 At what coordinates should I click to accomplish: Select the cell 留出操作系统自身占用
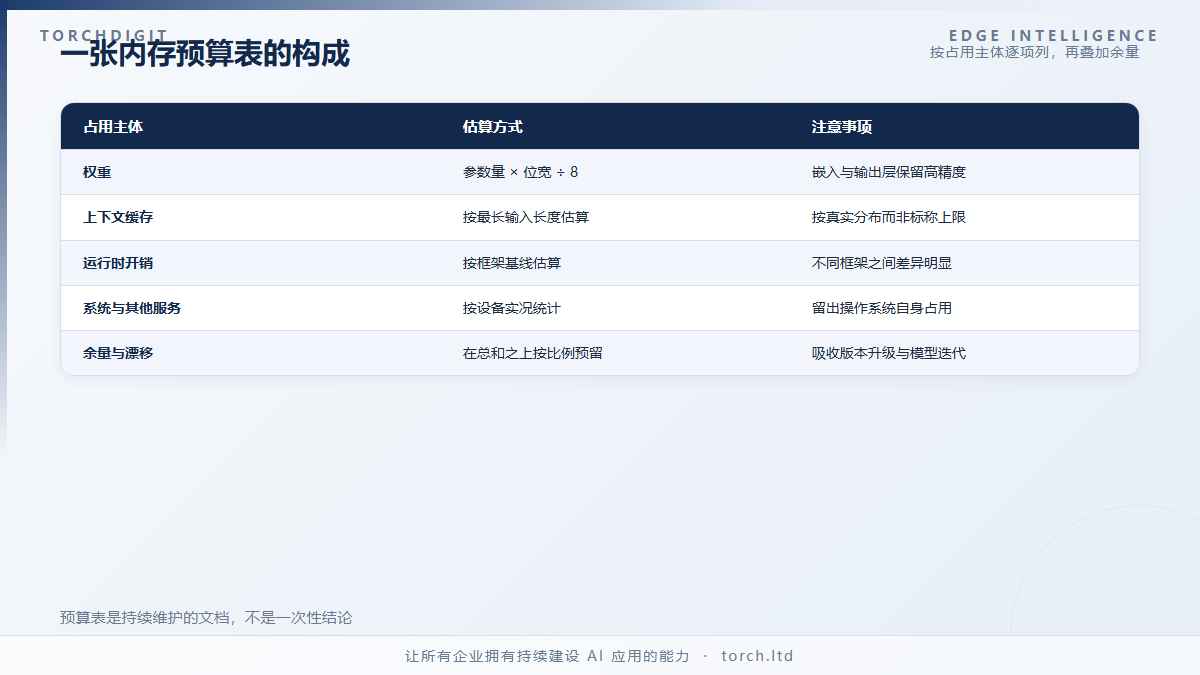coord(882,308)
